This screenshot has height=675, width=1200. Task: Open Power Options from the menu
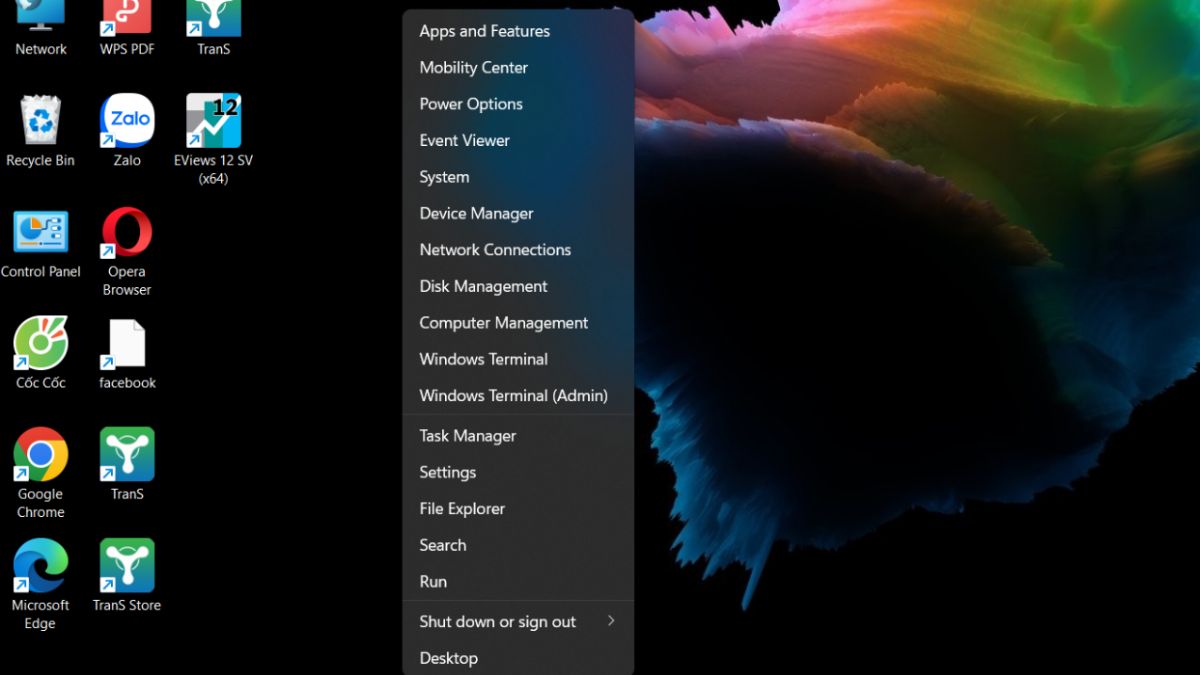[471, 104]
